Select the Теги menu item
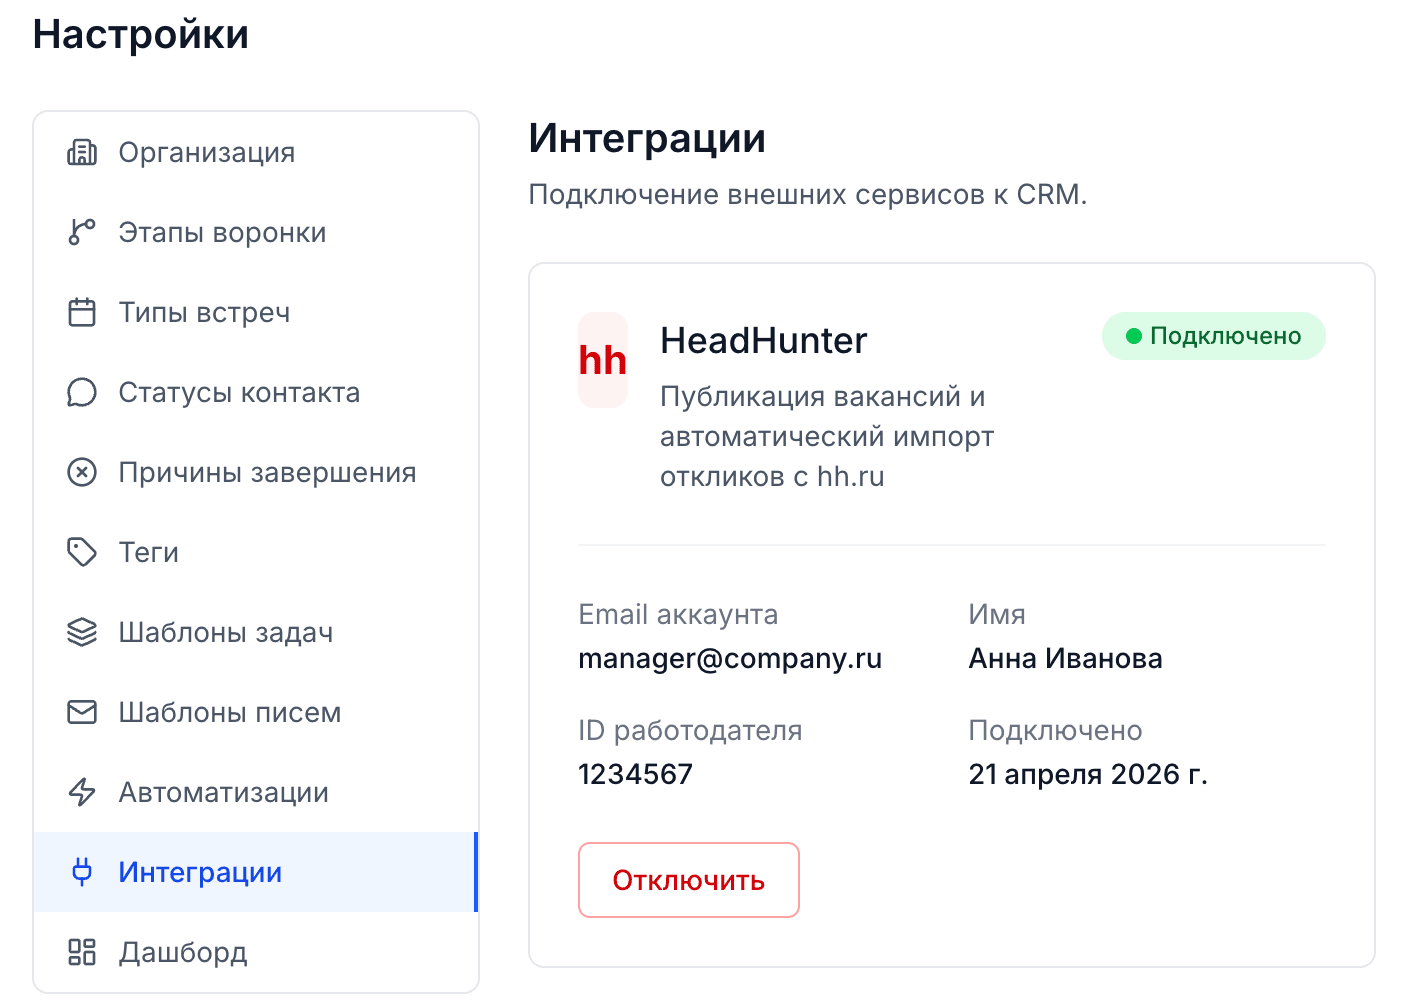 pos(256,552)
